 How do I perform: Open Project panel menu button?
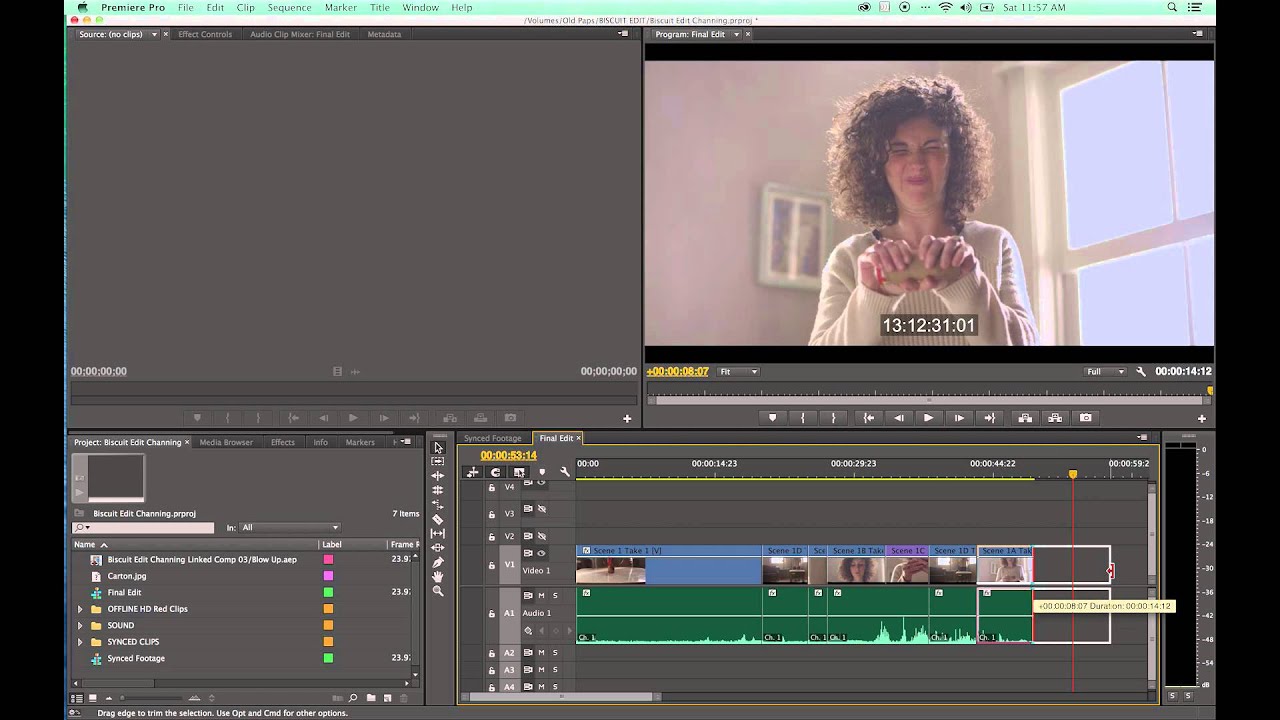406,442
